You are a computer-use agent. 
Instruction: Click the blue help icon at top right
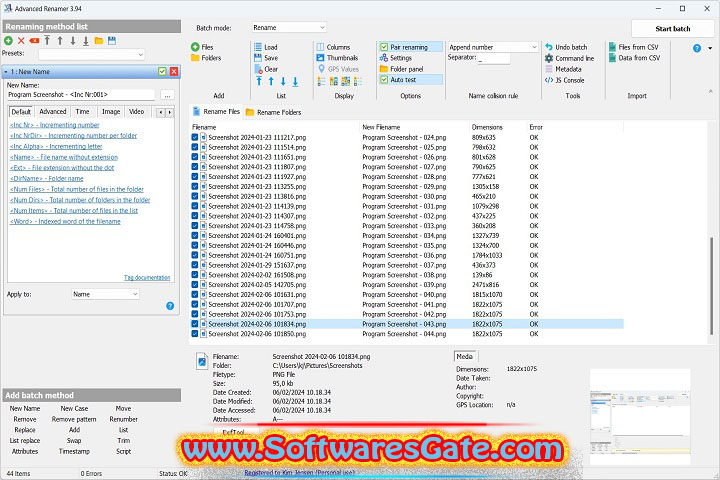(697, 48)
